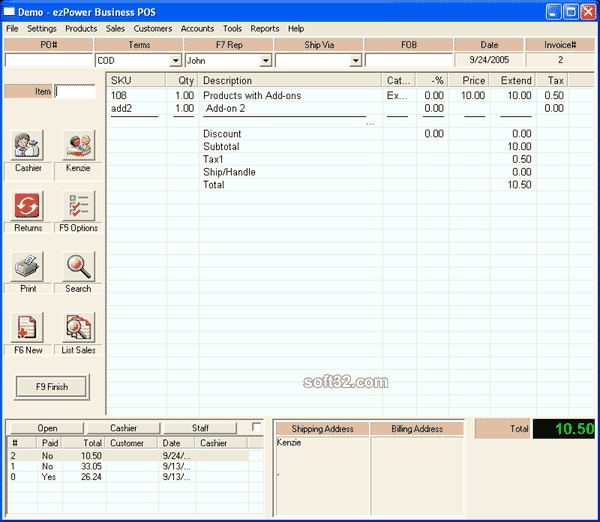Click the red Returns icon
The height and width of the screenshot is (522, 600).
coord(27,206)
